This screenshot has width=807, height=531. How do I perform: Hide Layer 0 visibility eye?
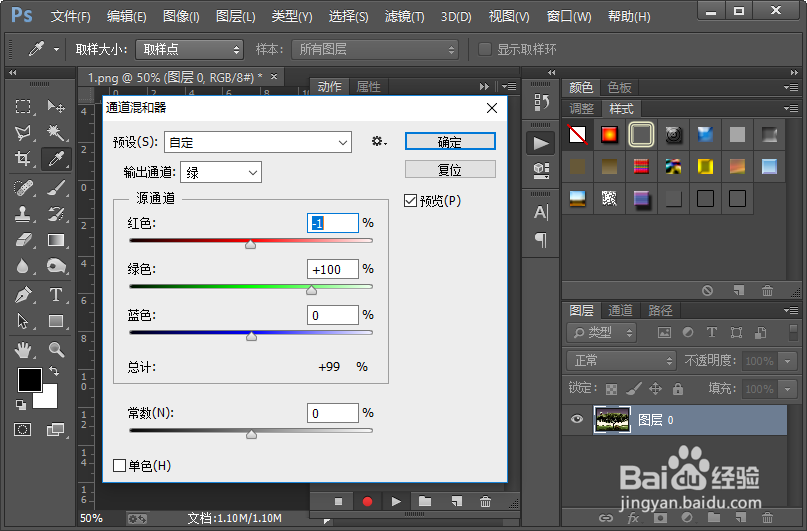[x=577, y=419]
